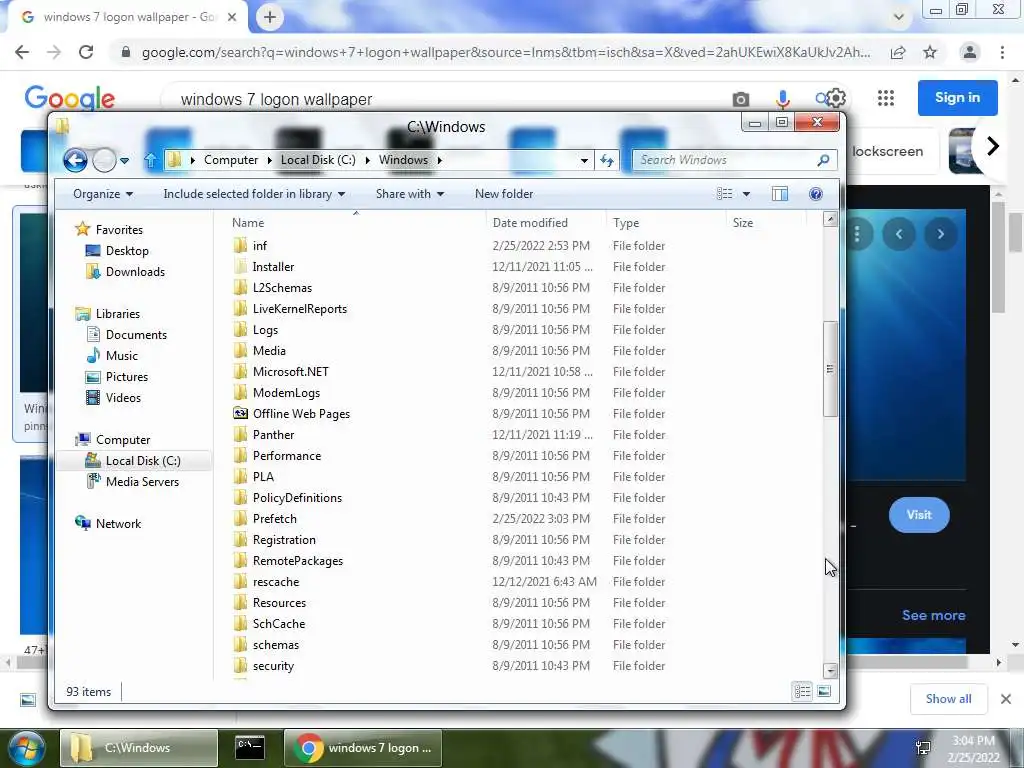
Task: Click Google voice search microphone
Action: [x=782, y=99]
